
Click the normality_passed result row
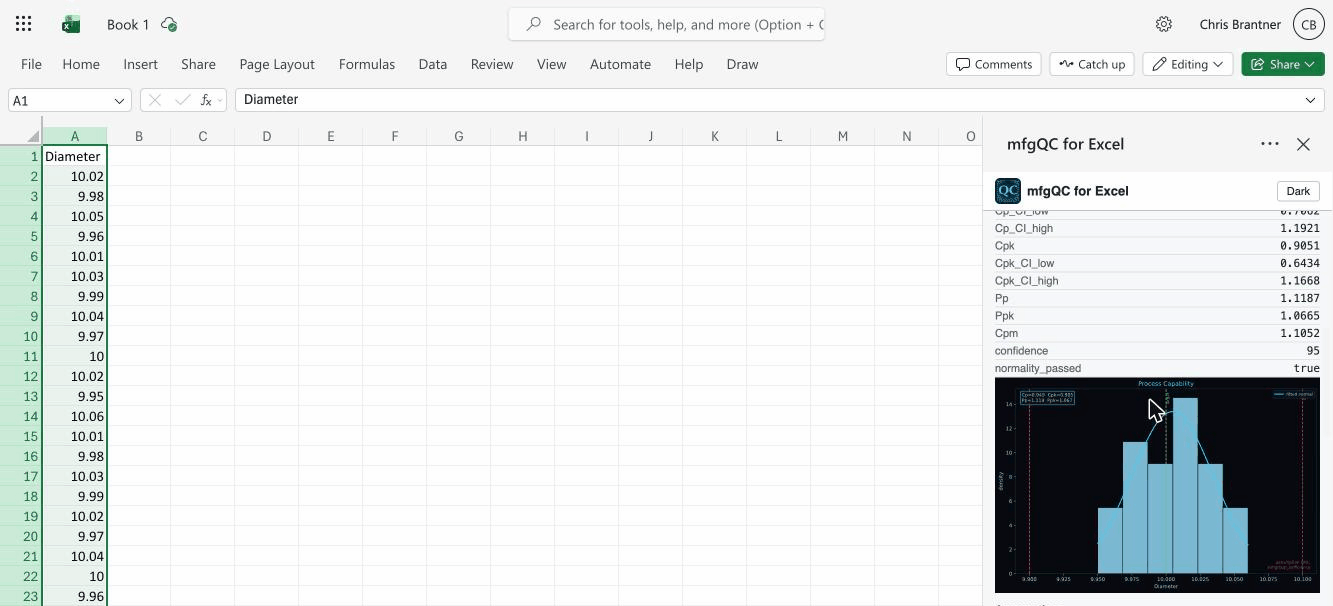pyautogui.click(x=1157, y=368)
